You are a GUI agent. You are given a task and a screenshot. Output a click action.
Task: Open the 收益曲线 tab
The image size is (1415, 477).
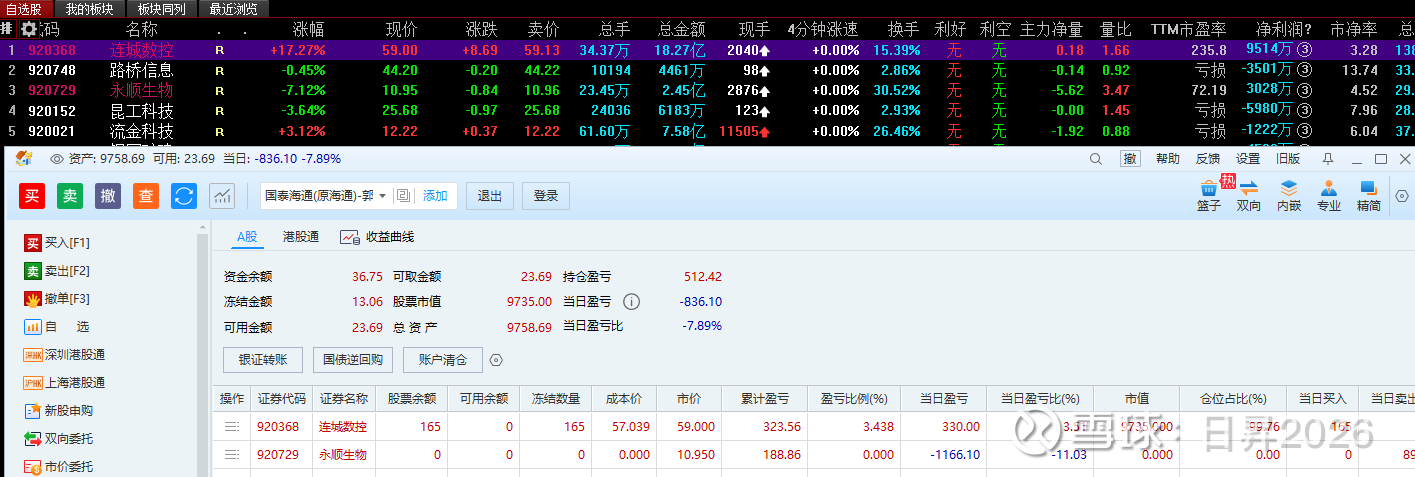click(x=377, y=237)
